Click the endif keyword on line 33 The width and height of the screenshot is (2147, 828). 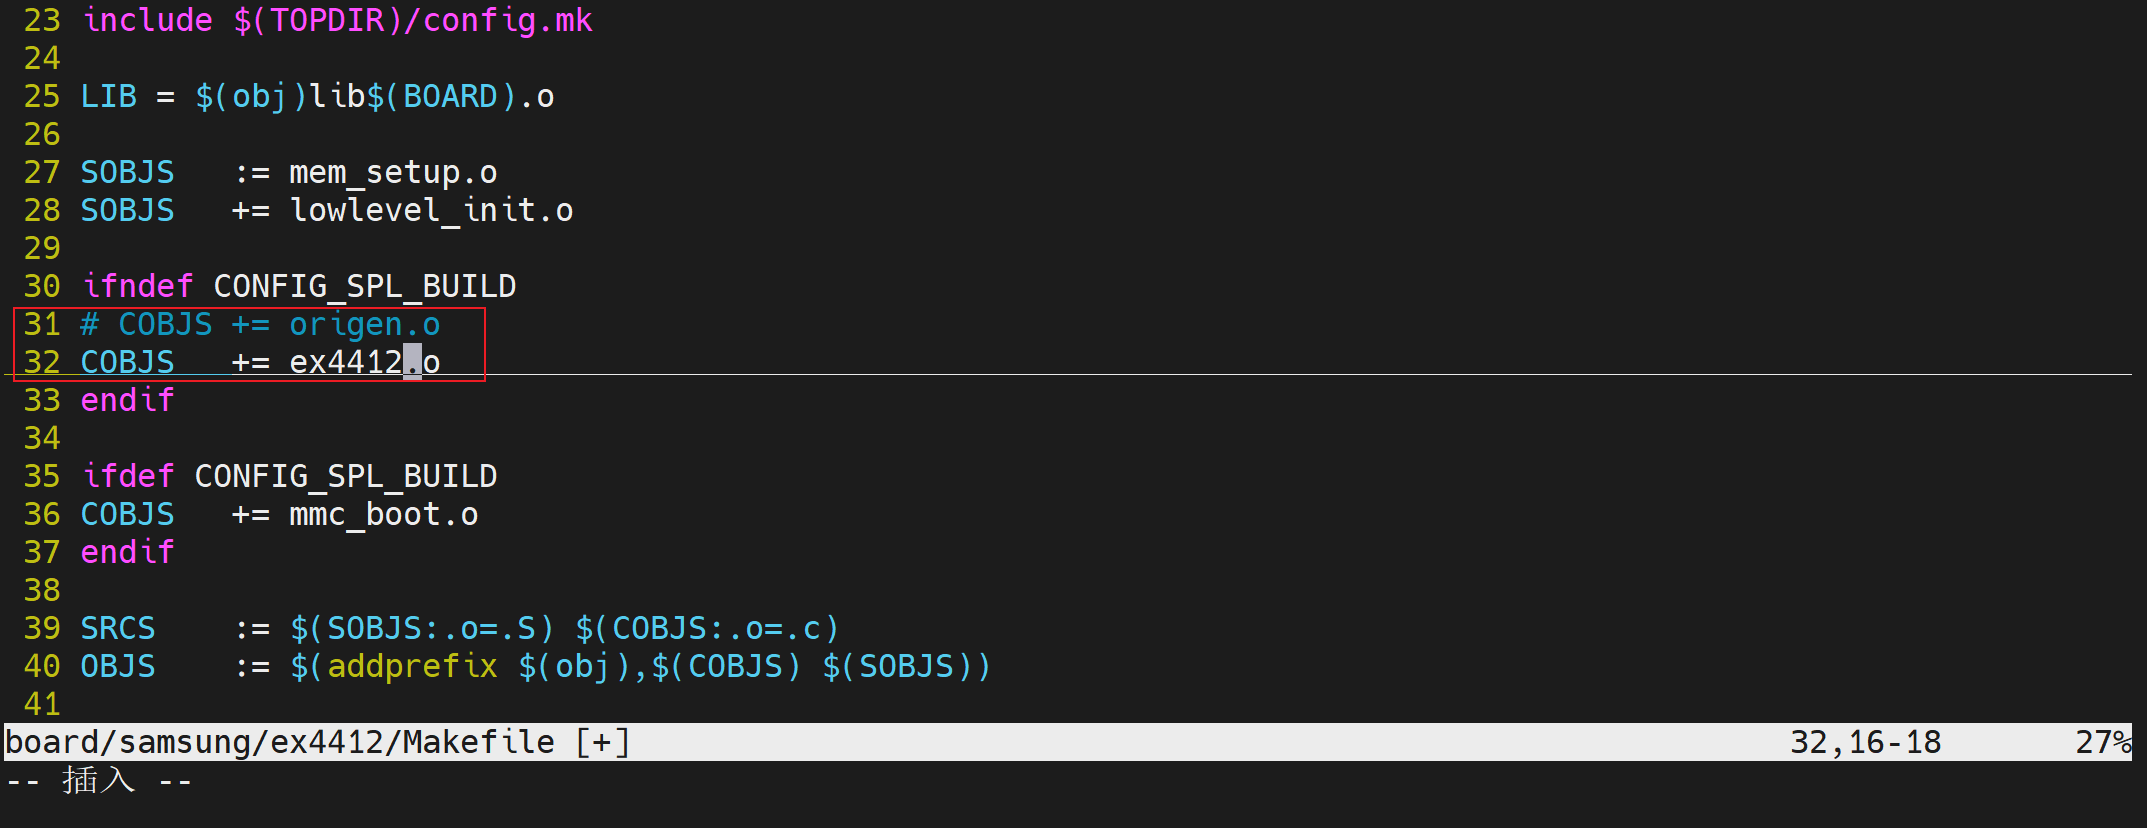[127, 400]
